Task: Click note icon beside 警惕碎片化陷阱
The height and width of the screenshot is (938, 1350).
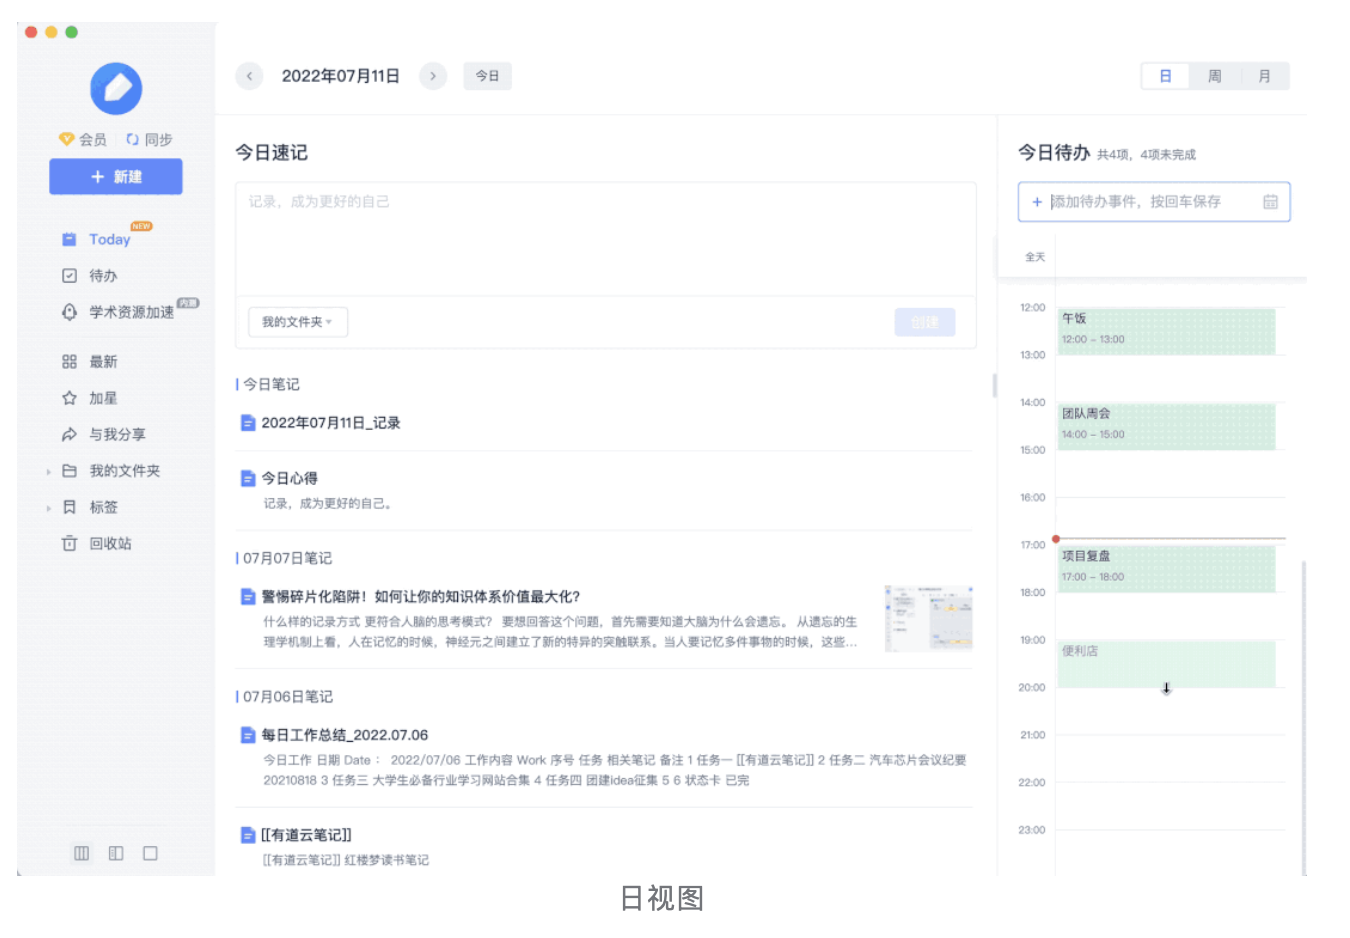Action: [x=248, y=597]
